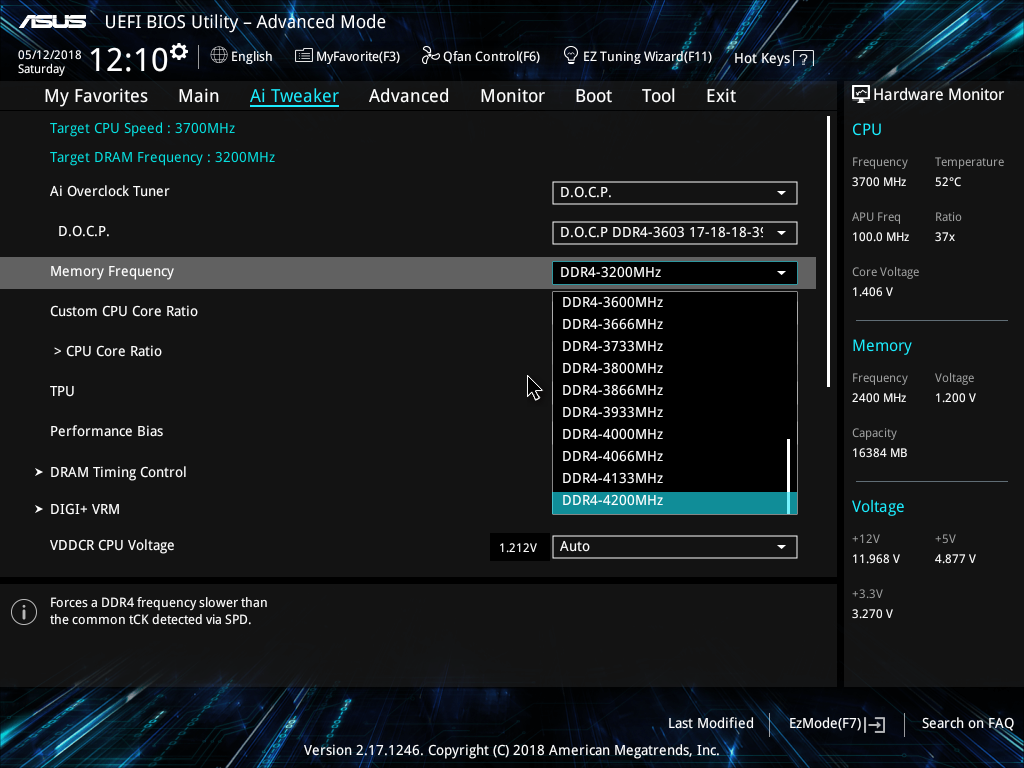Screen dimensions: 1024x768
Task: Switch to the Boot tab
Action: [x=593, y=96]
